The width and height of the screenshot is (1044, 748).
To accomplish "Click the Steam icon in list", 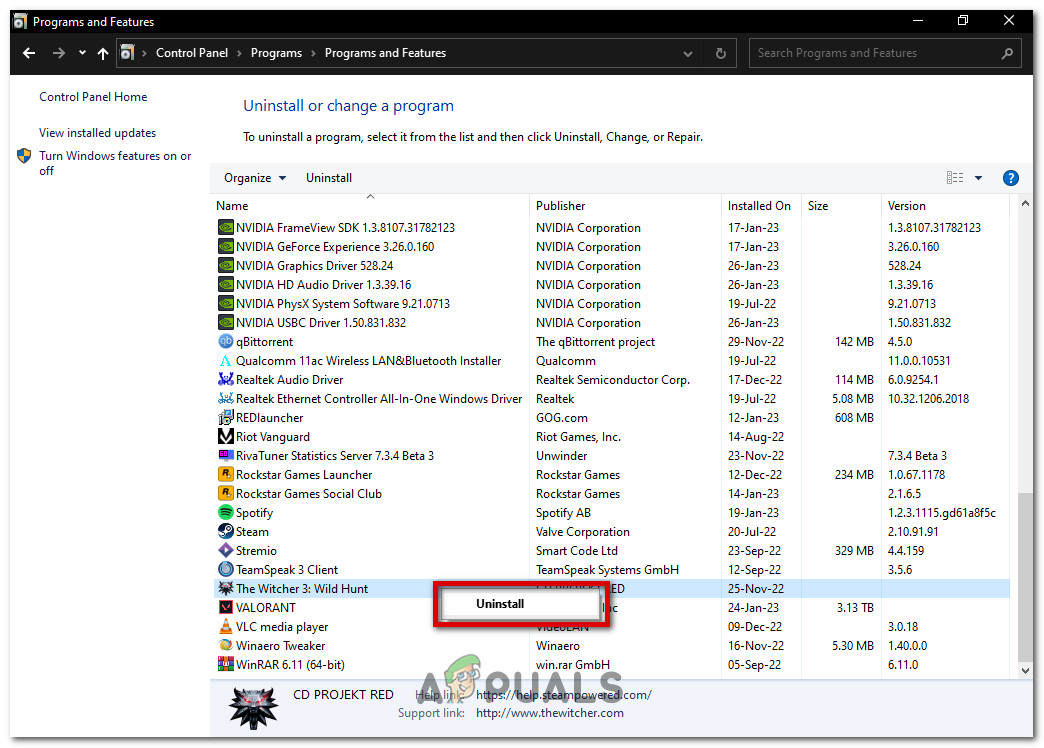I will point(226,532).
